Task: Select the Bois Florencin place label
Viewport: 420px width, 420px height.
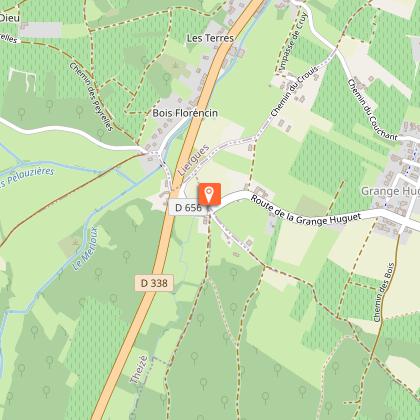Action: [185, 113]
